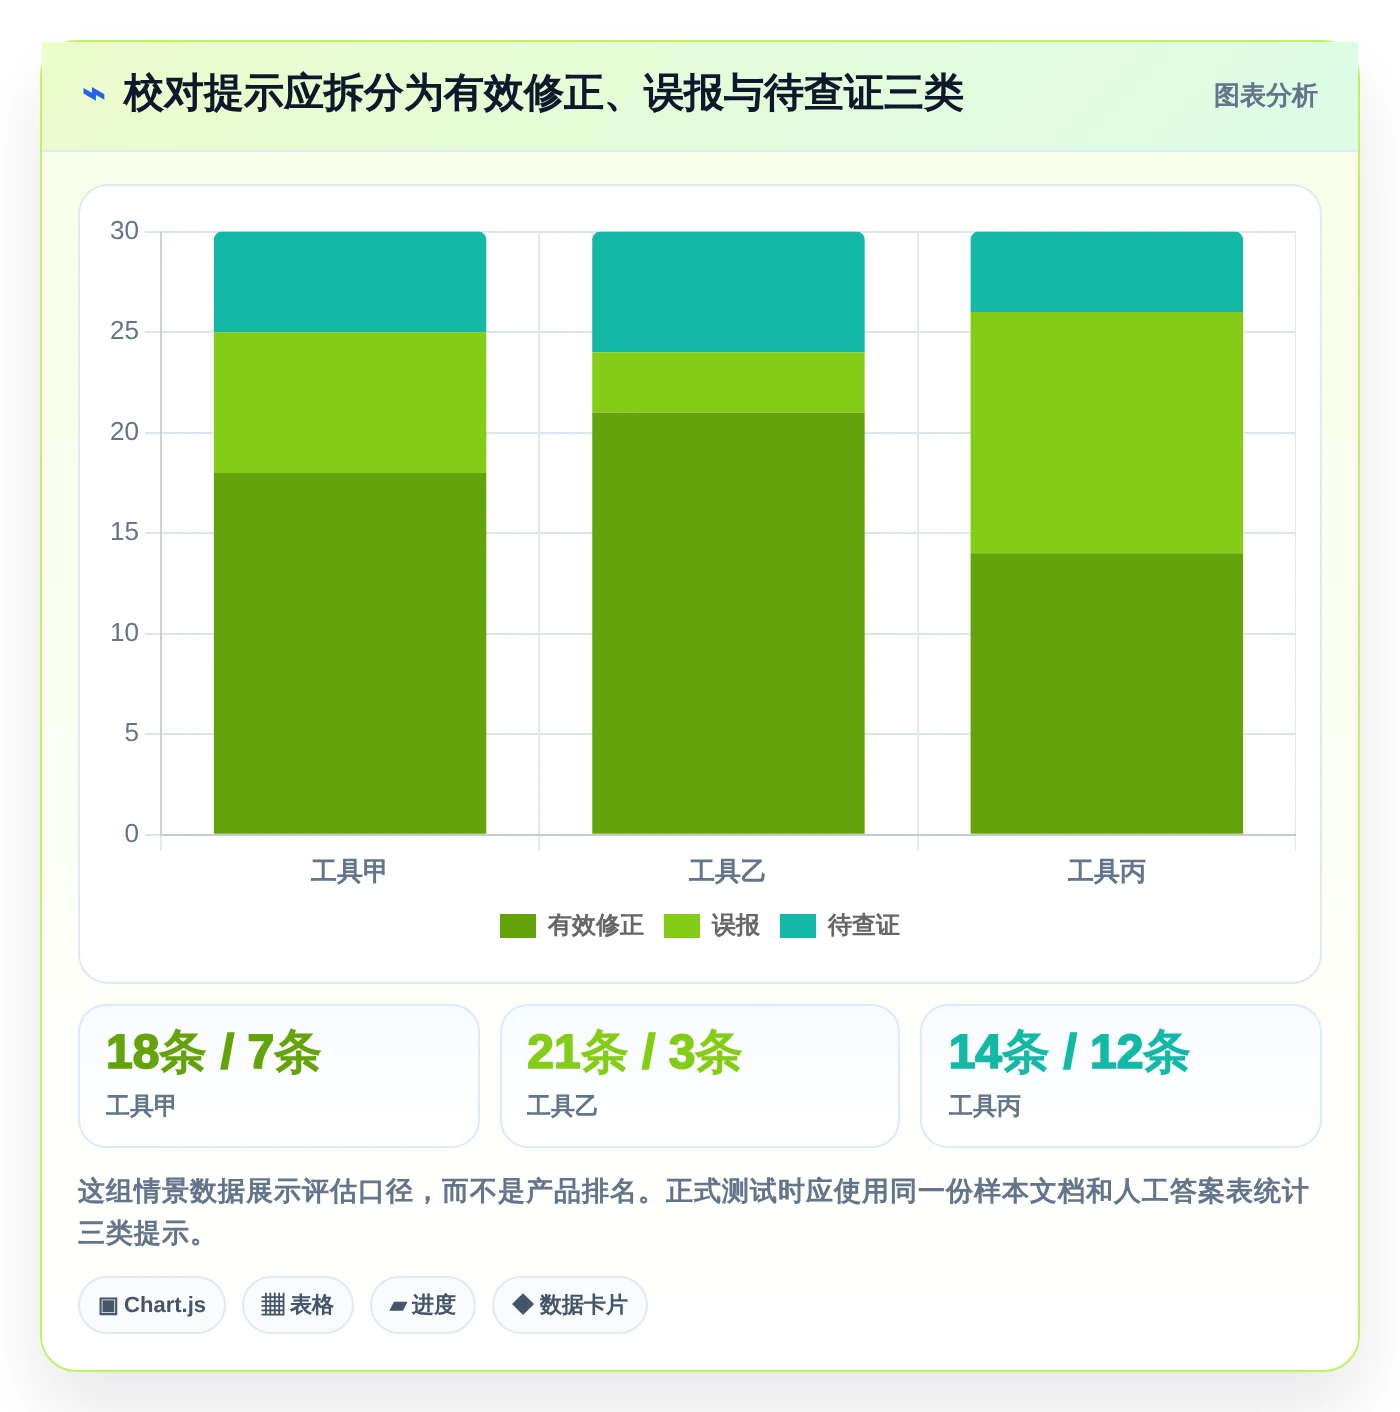Screen dimensions: 1400x1412
Task: Click the teal 待查证 legend swatch
Action: 798,926
